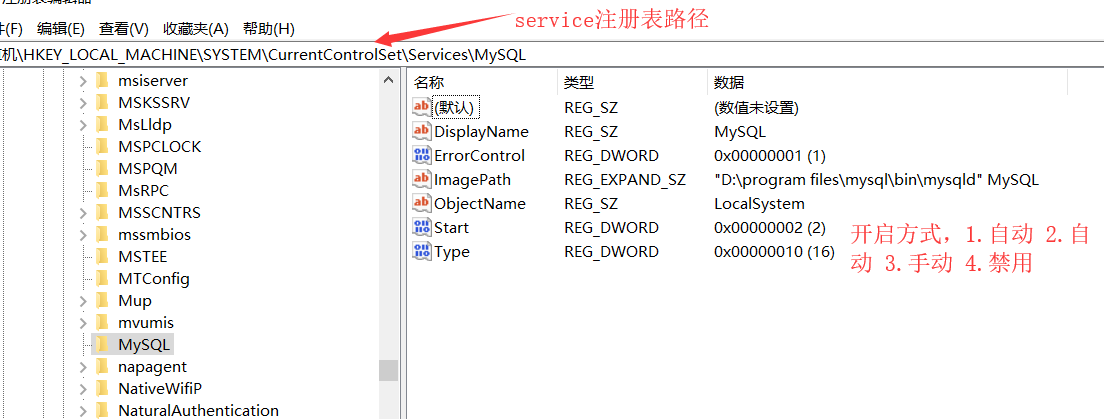Click the MTConfig folder icon

click(101, 279)
